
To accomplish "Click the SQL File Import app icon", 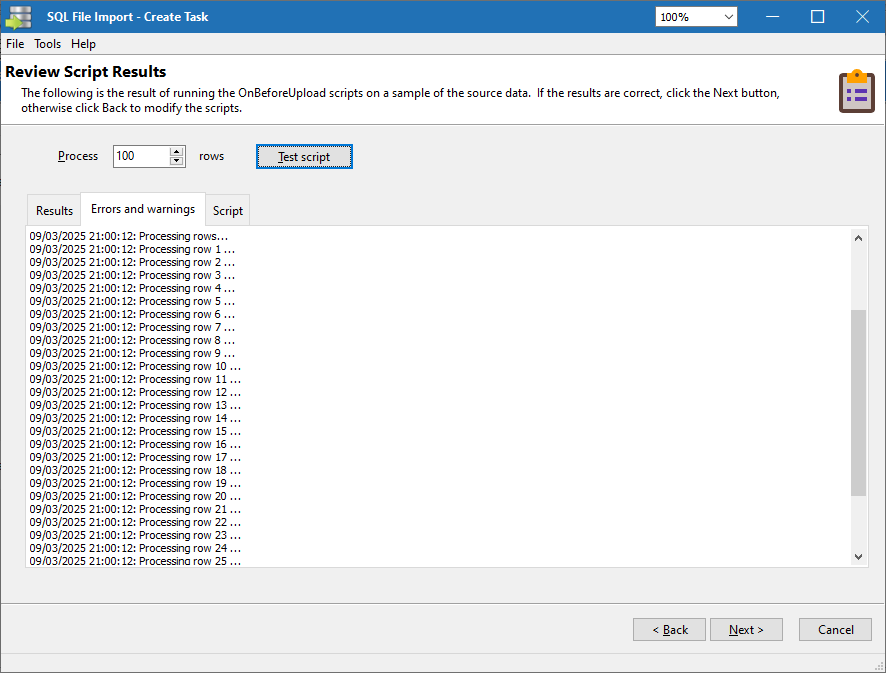I will point(19,17).
